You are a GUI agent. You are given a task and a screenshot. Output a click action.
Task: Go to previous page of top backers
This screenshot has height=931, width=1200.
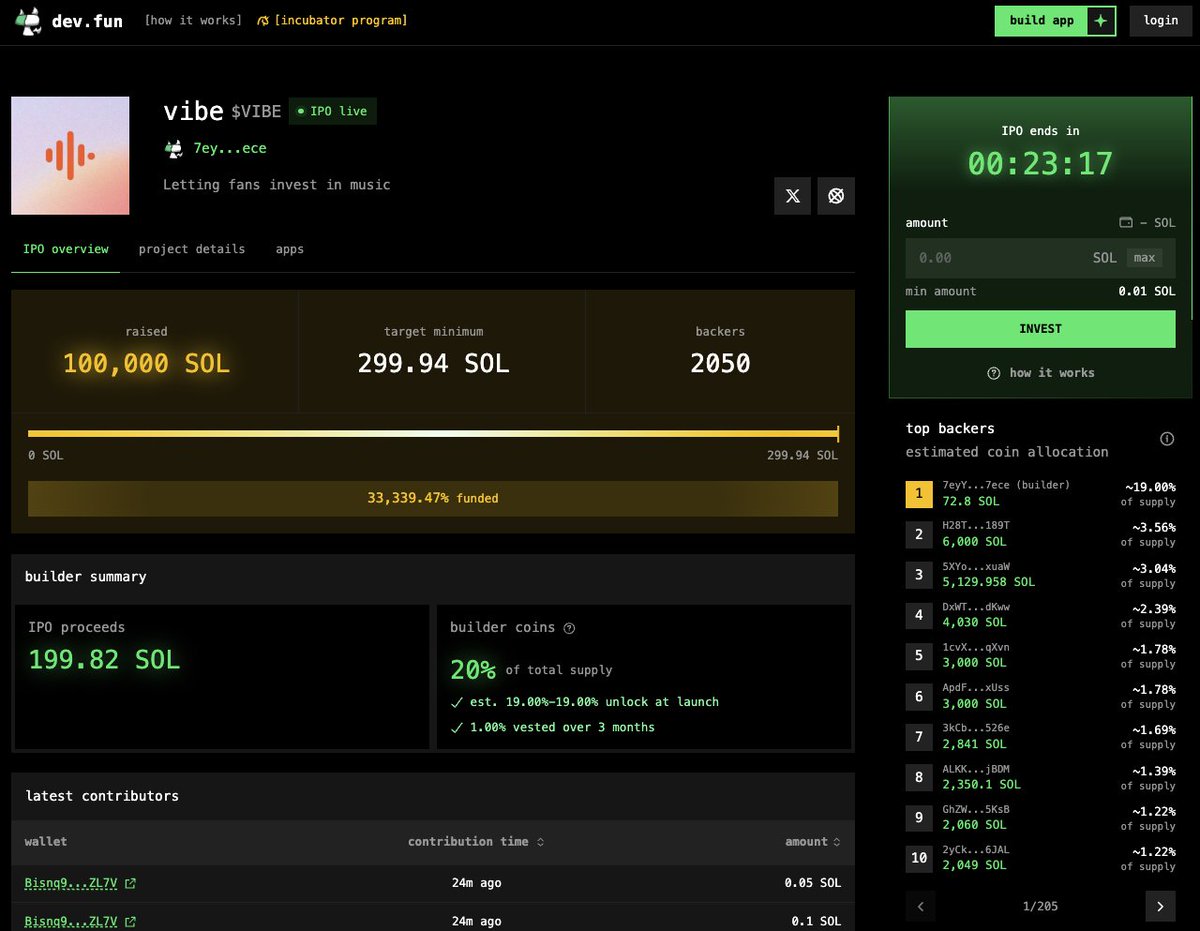coord(920,907)
